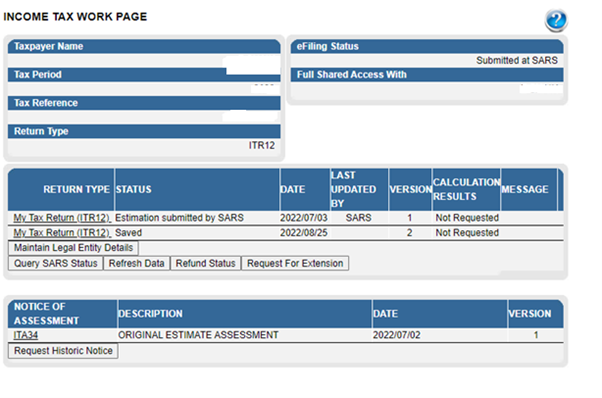
Task: Click Request For Extension button
Action: [x=295, y=264]
